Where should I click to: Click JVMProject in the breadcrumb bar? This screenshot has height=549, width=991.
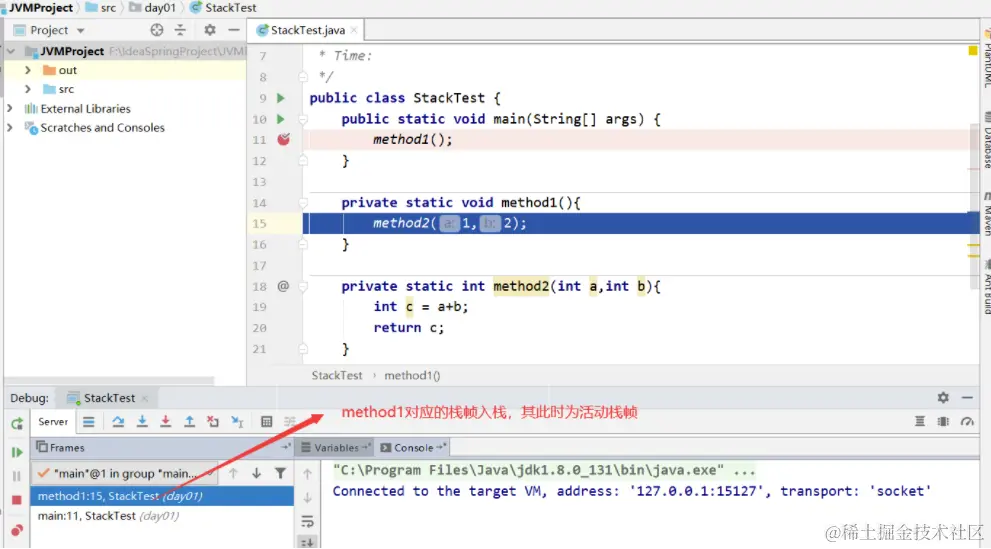coord(40,8)
